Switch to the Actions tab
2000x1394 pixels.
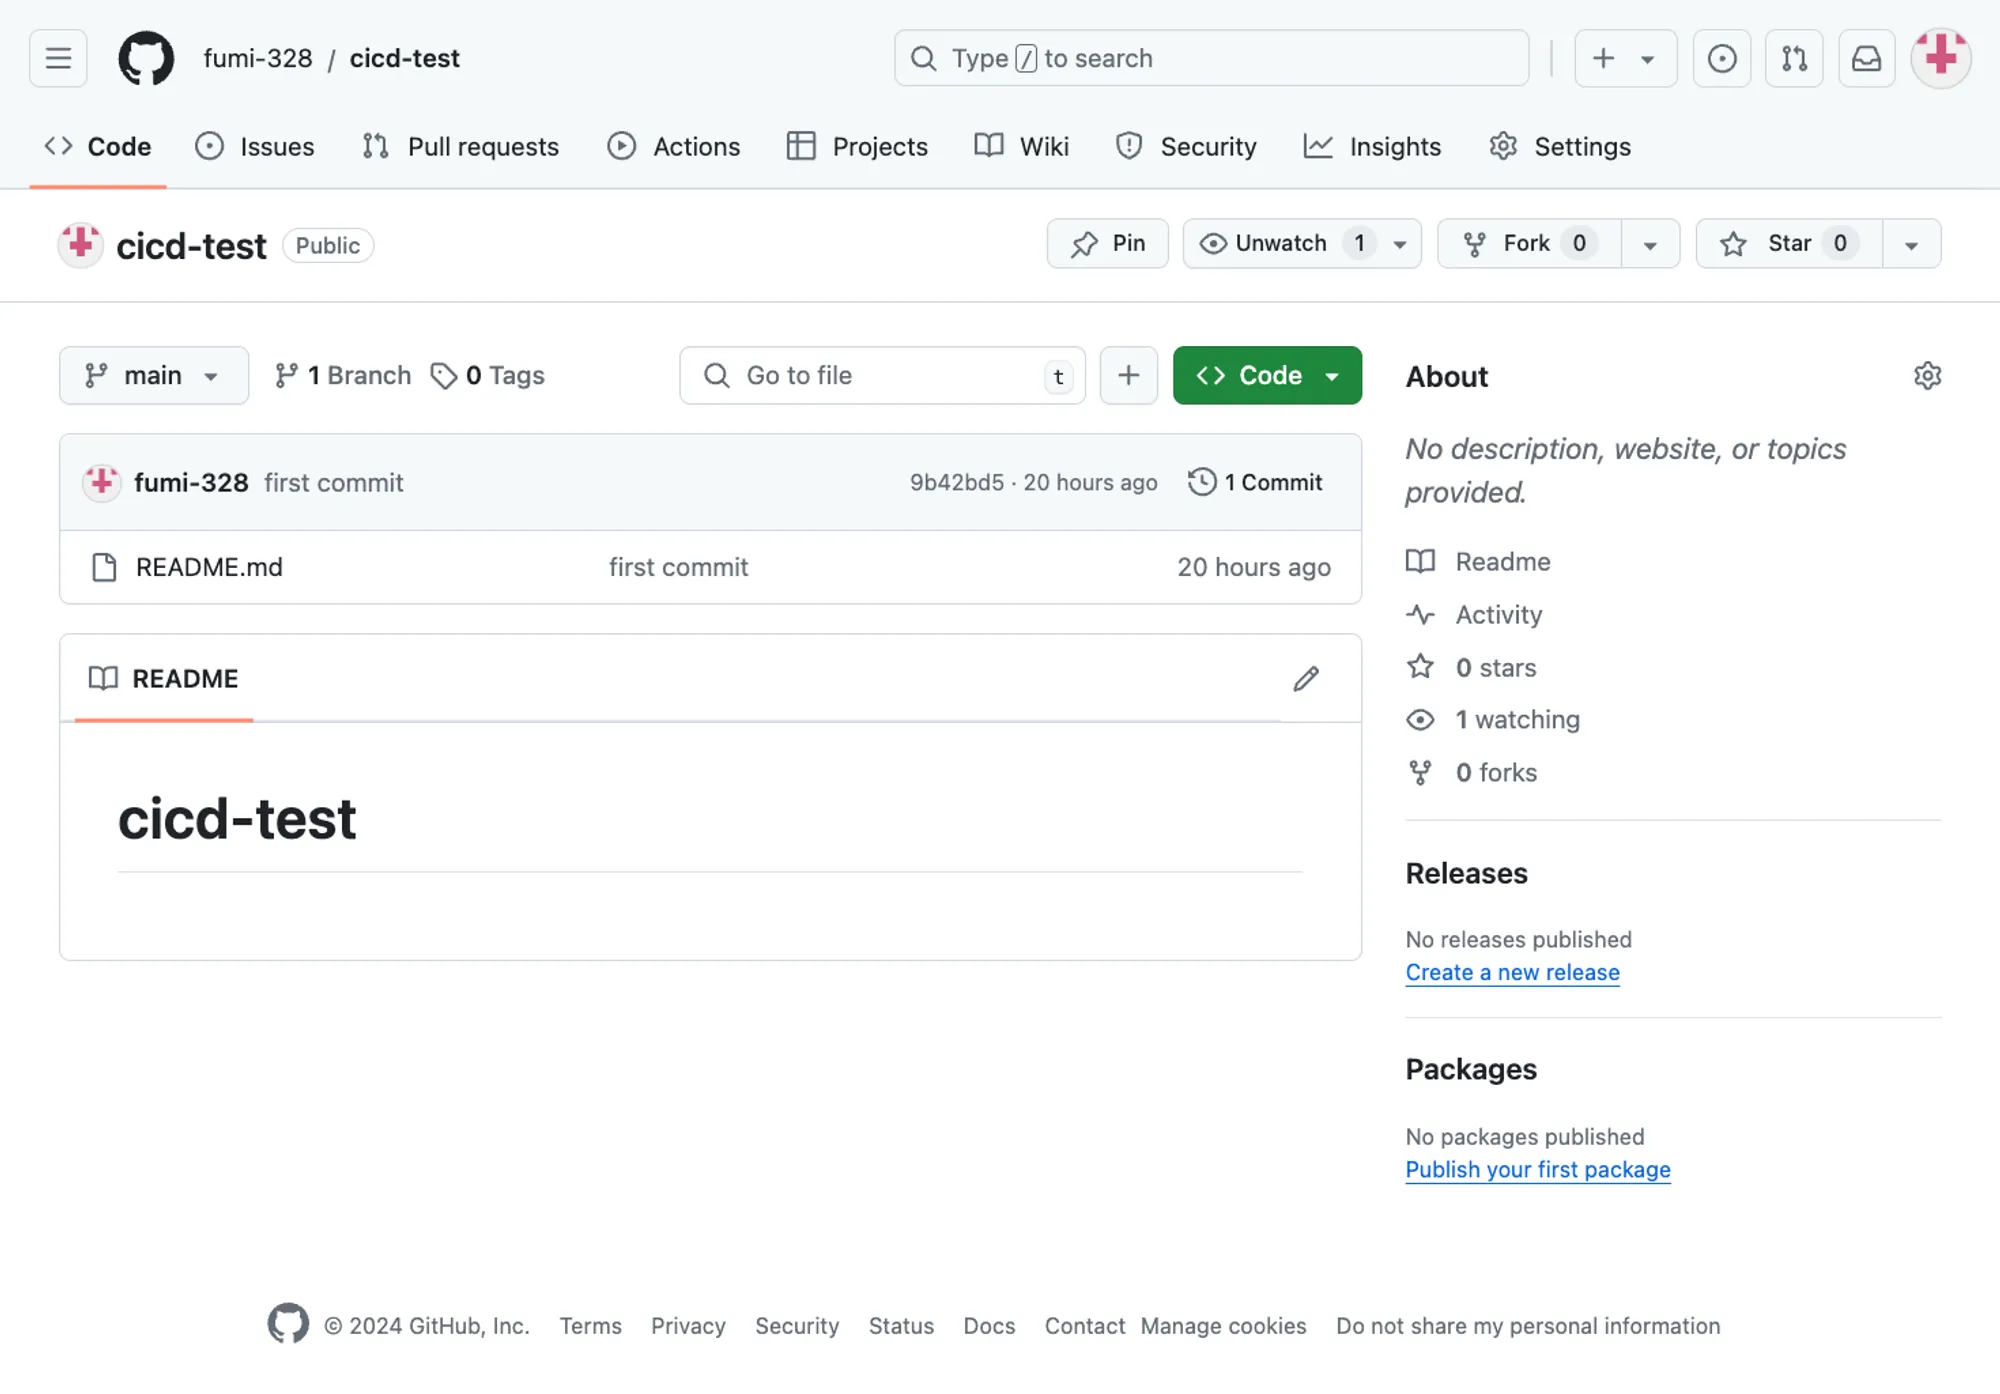pos(674,146)
